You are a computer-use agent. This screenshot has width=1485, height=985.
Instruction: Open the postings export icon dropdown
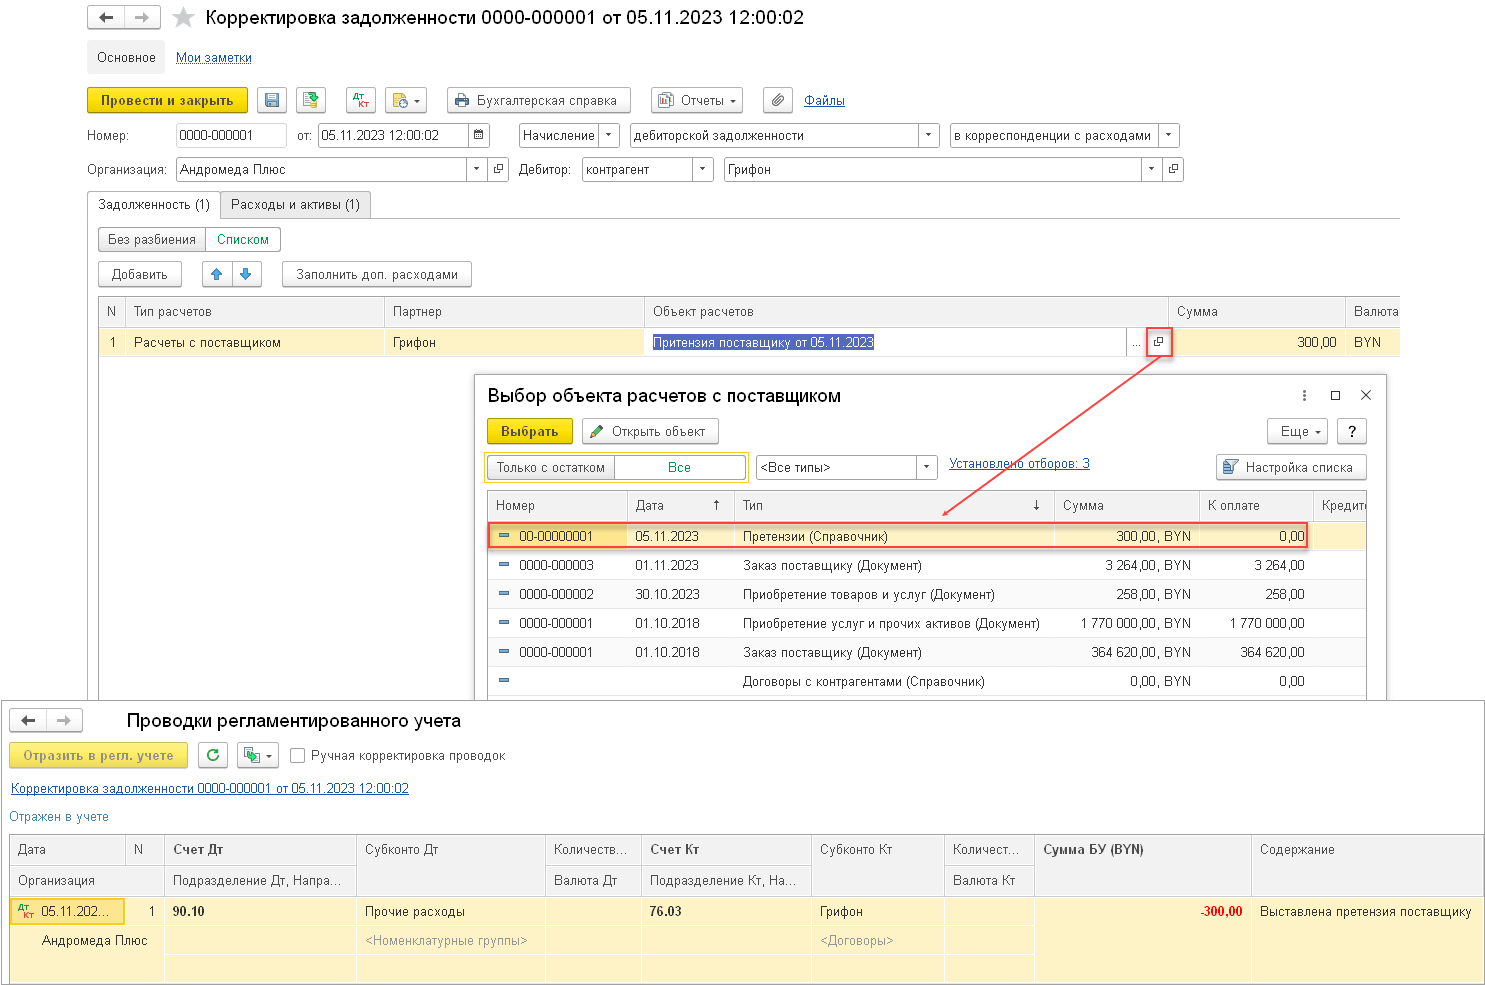pos(258,755)
